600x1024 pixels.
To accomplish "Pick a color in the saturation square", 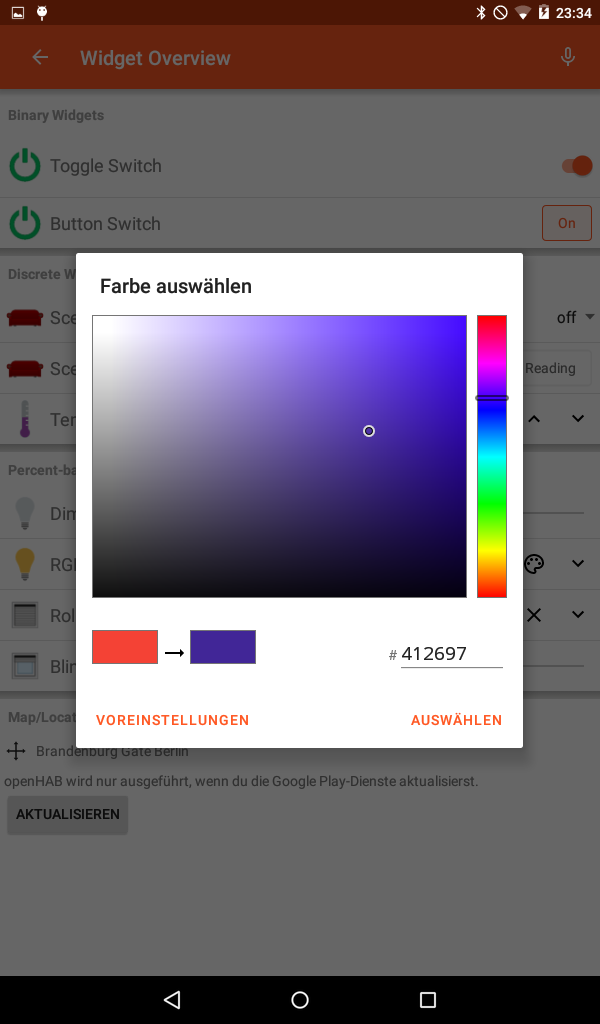I will coord(279,456).
